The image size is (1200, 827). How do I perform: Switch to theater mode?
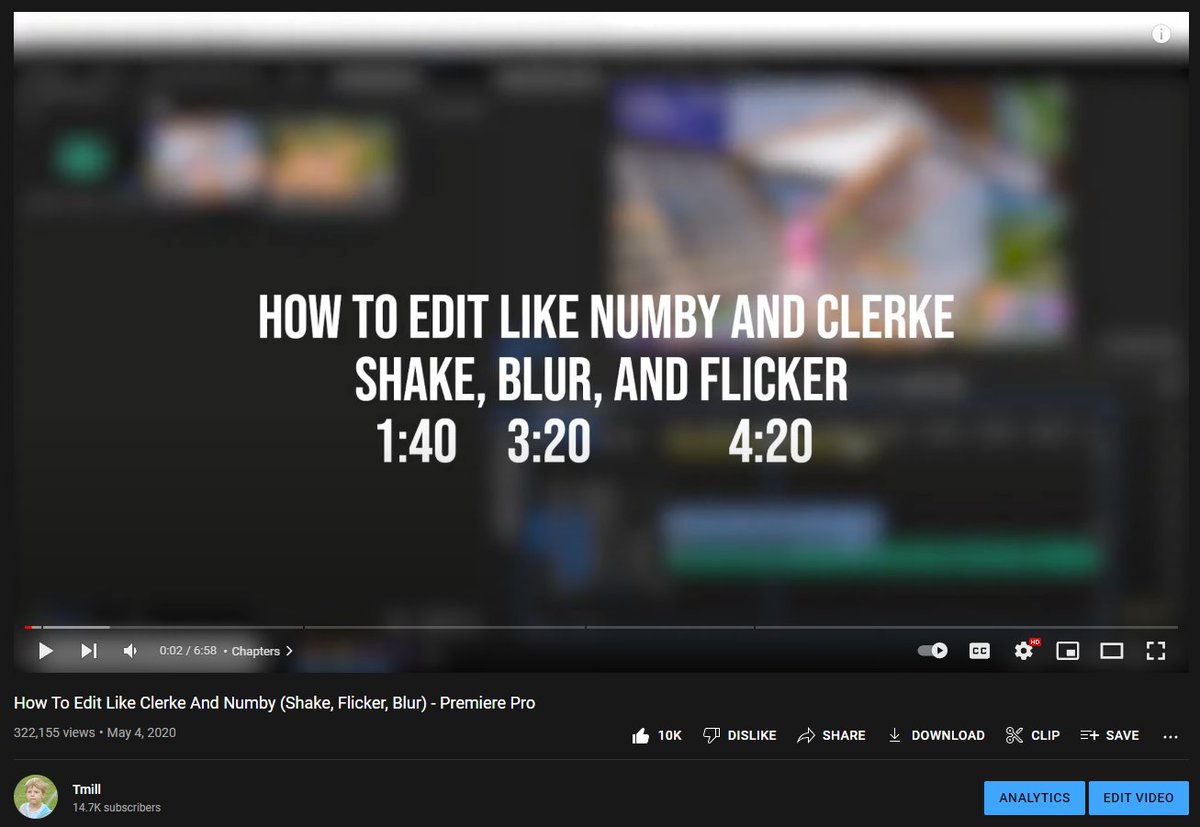coord(1112,651)
